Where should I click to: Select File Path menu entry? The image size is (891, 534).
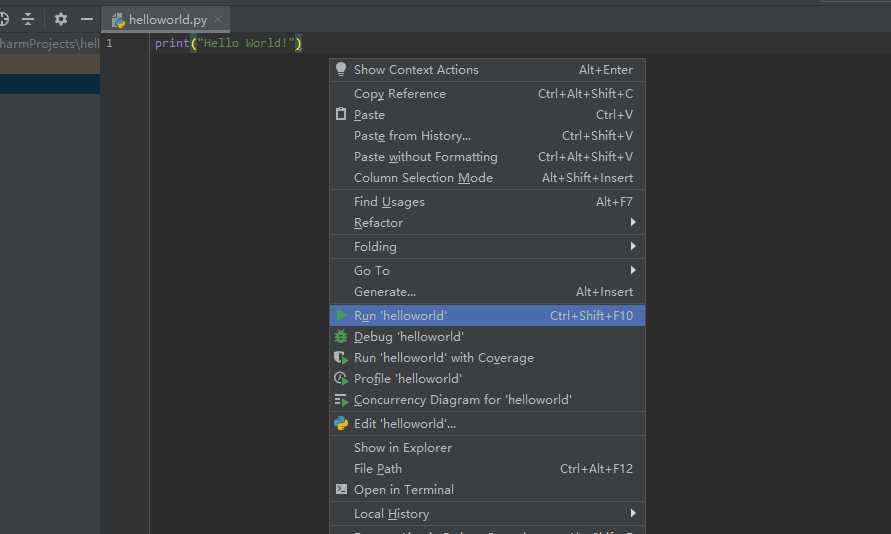(x=488, y=469)
